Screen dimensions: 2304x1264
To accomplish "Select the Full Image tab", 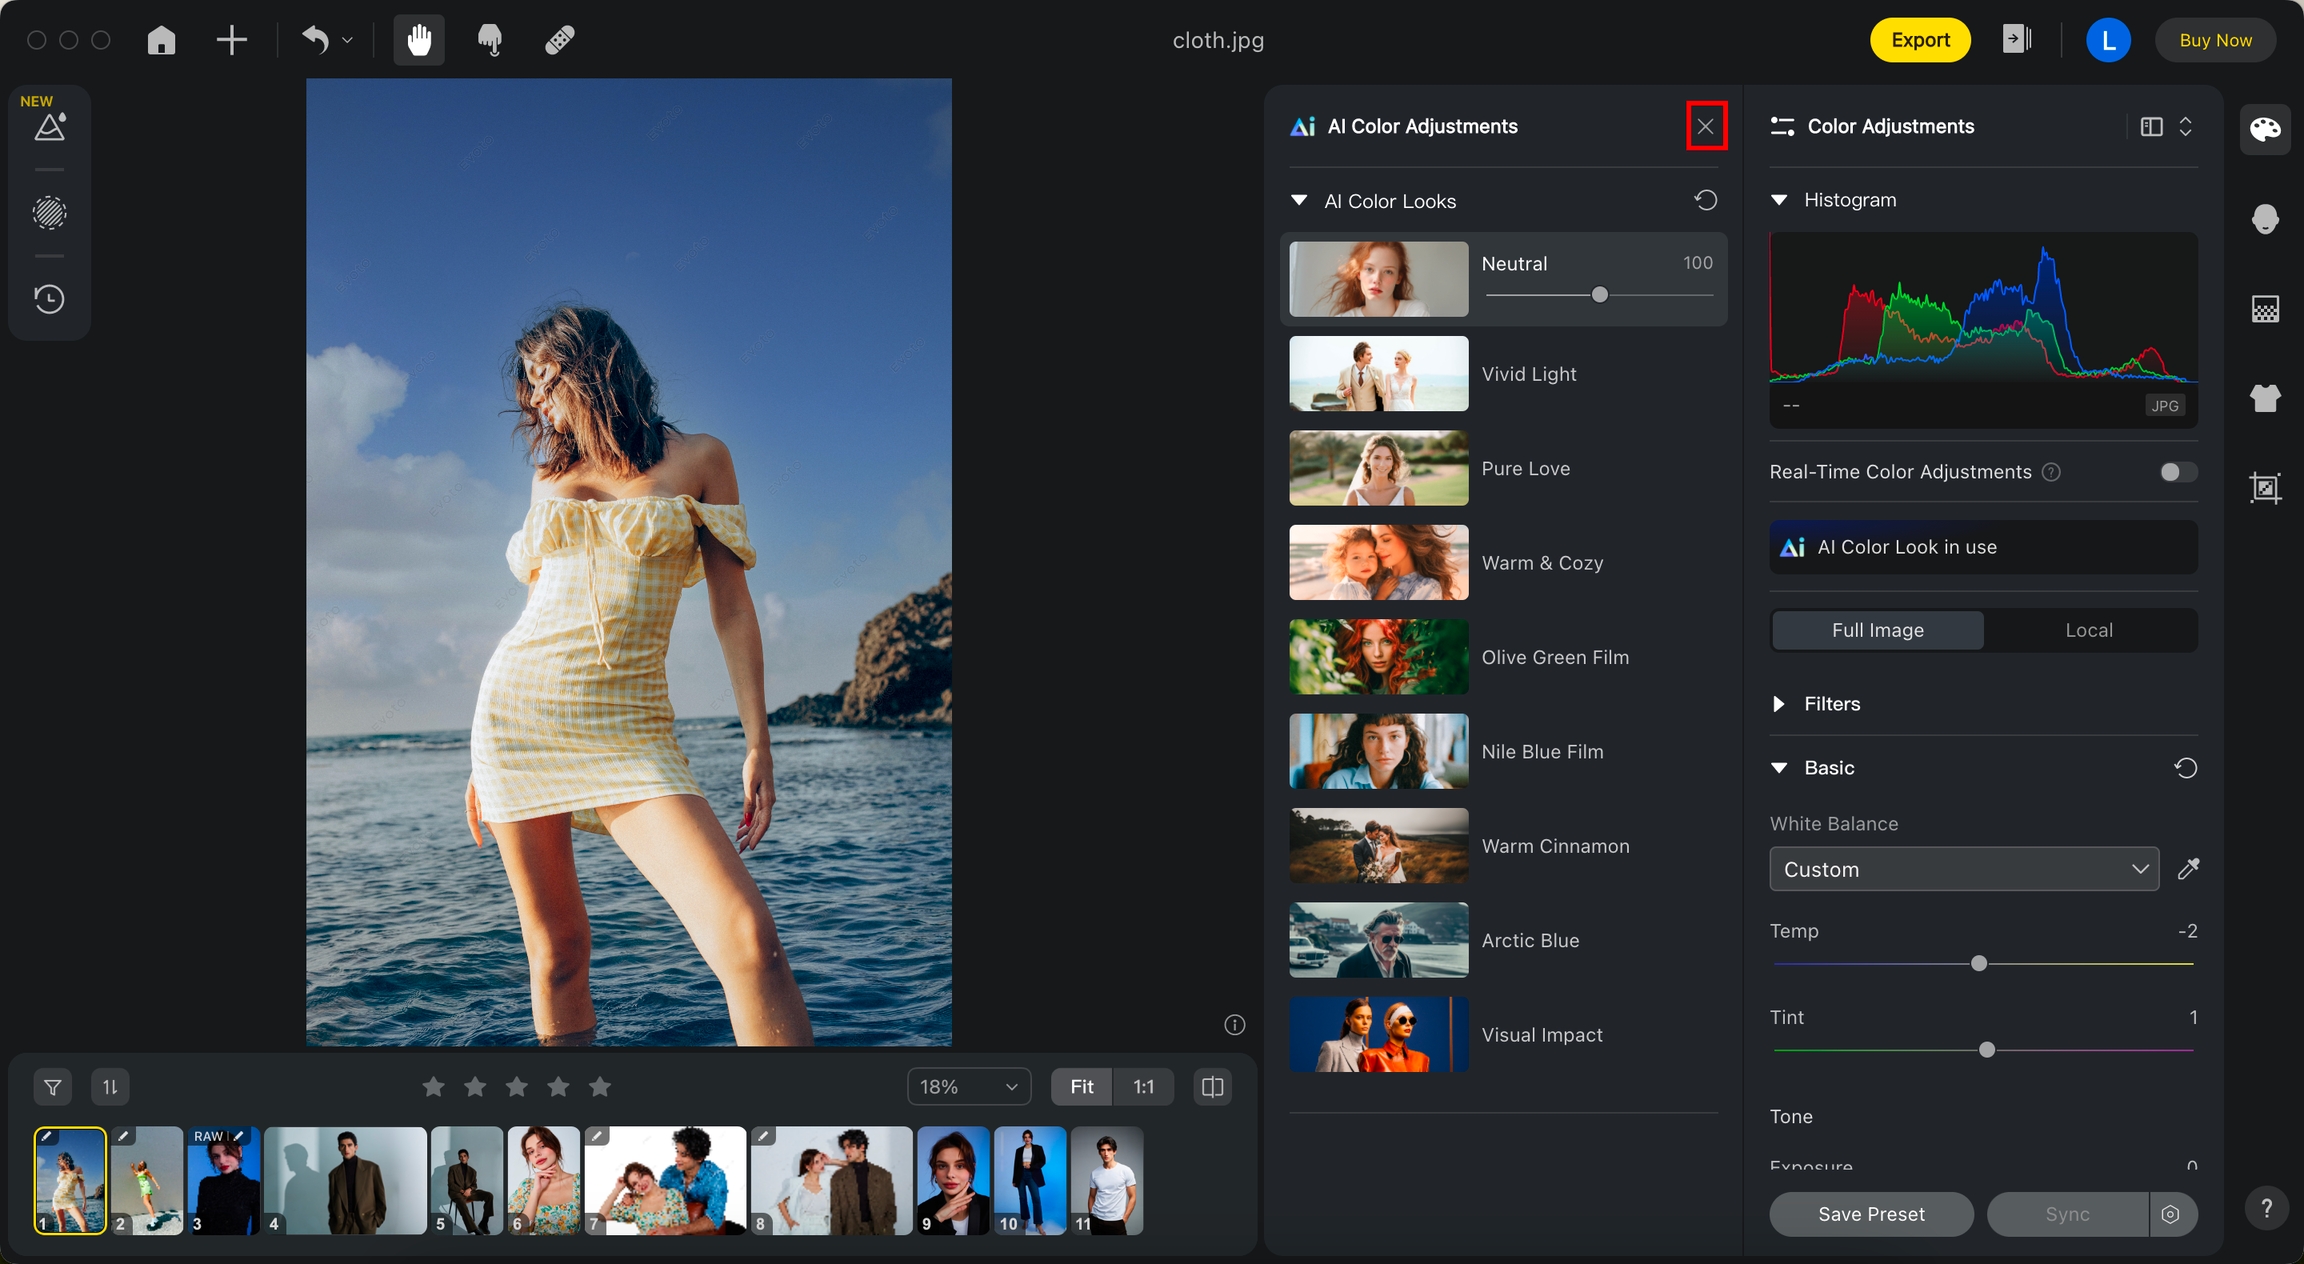I will [1877, 630].
